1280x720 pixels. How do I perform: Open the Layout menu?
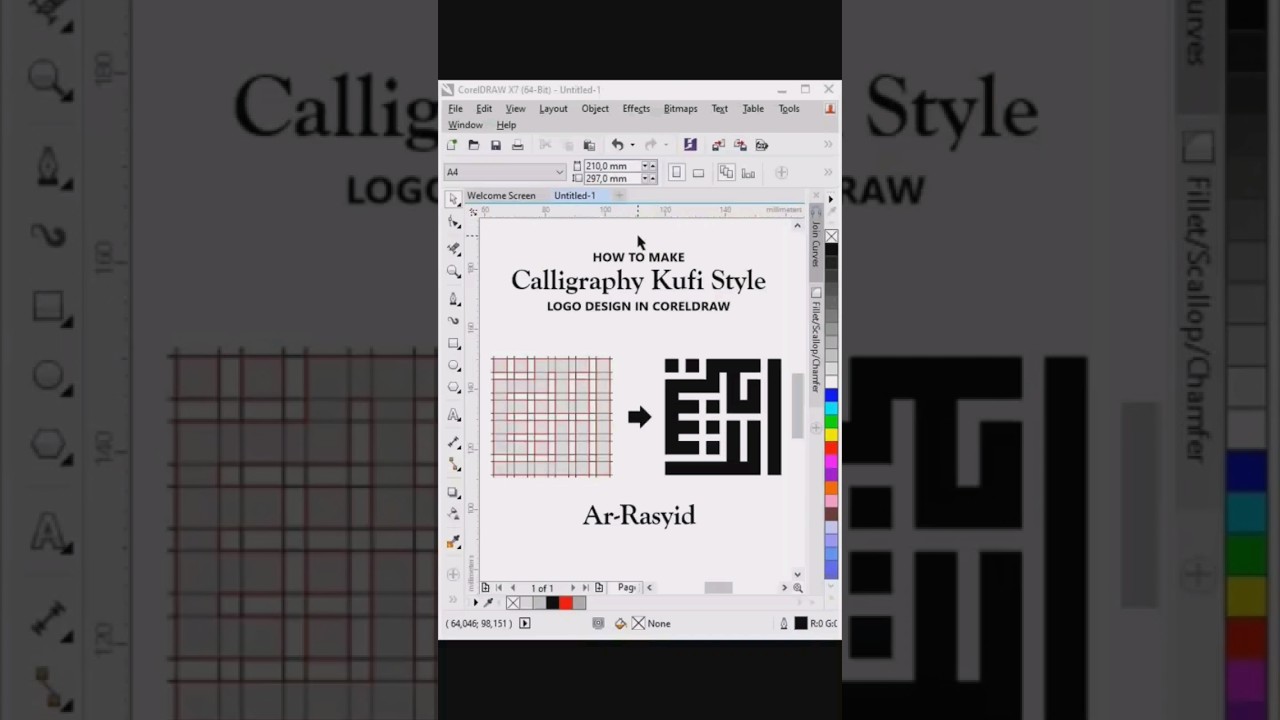553,109
